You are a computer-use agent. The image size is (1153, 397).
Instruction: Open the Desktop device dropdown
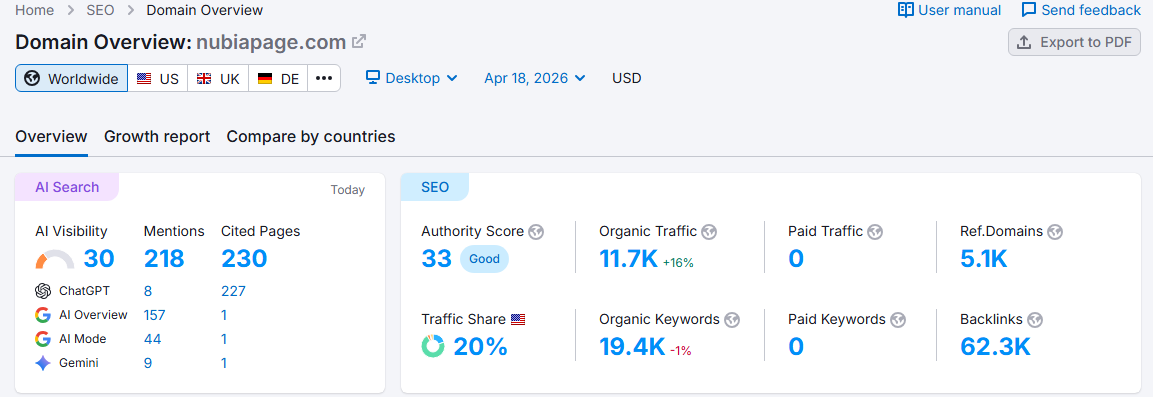click(412, 78)
